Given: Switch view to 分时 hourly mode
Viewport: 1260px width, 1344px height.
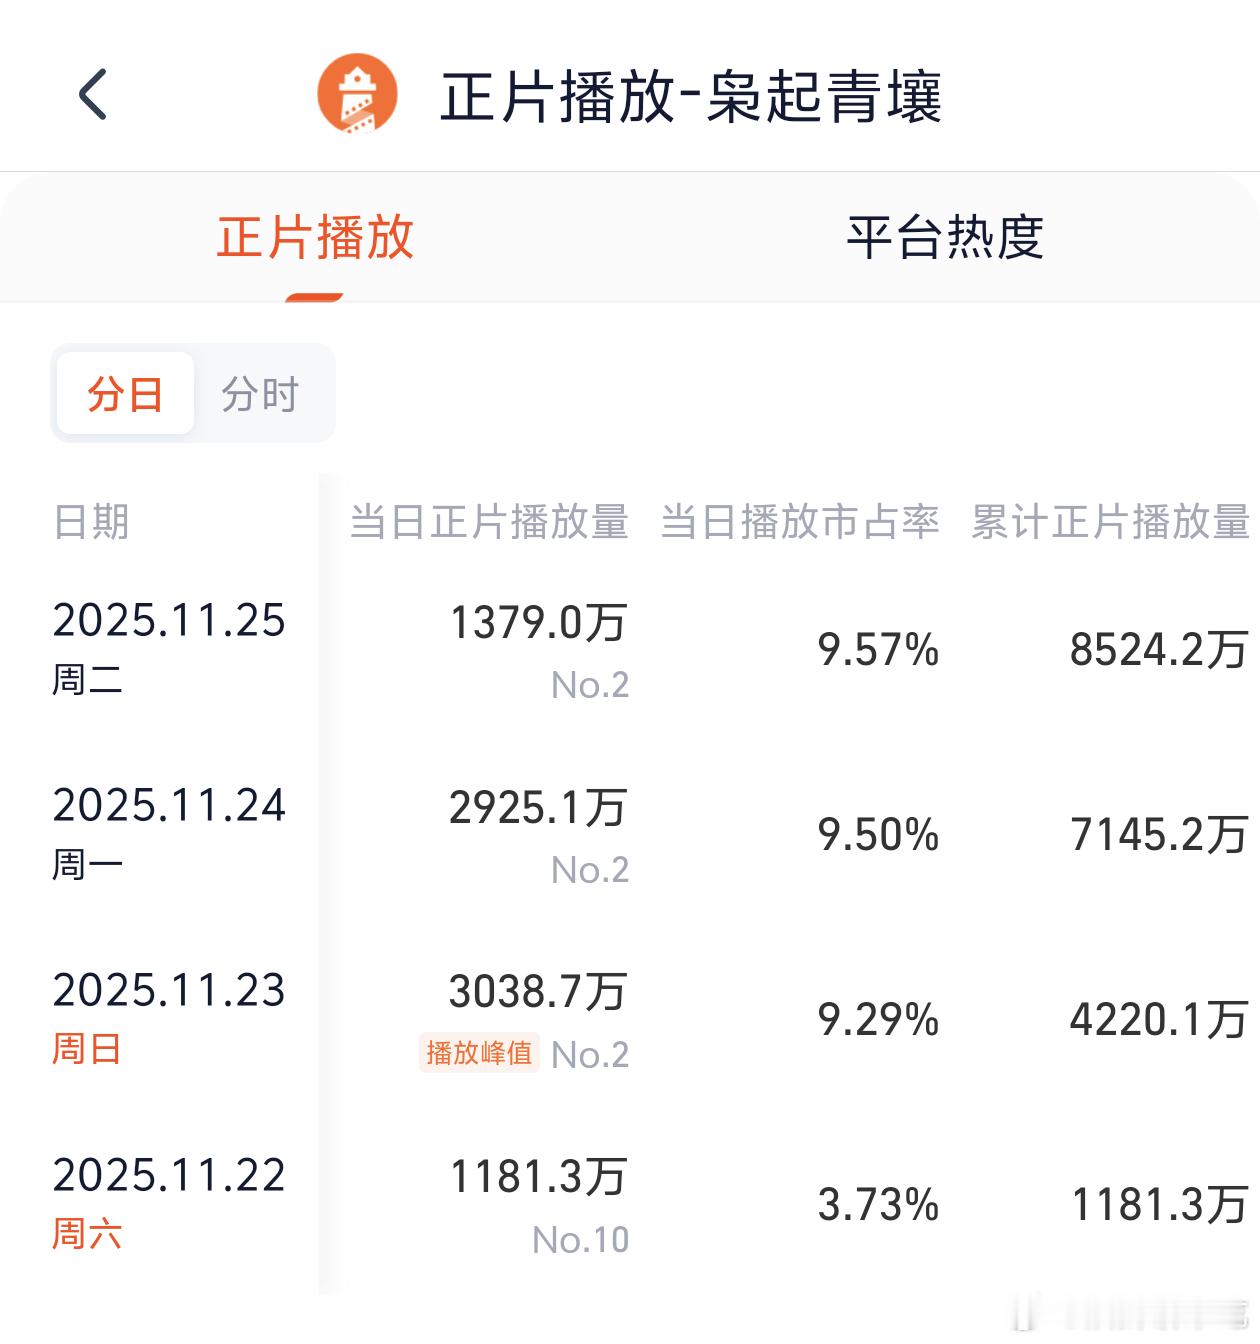Looking at the screenshot, I should pyautogui.click(x=262, y=394).
